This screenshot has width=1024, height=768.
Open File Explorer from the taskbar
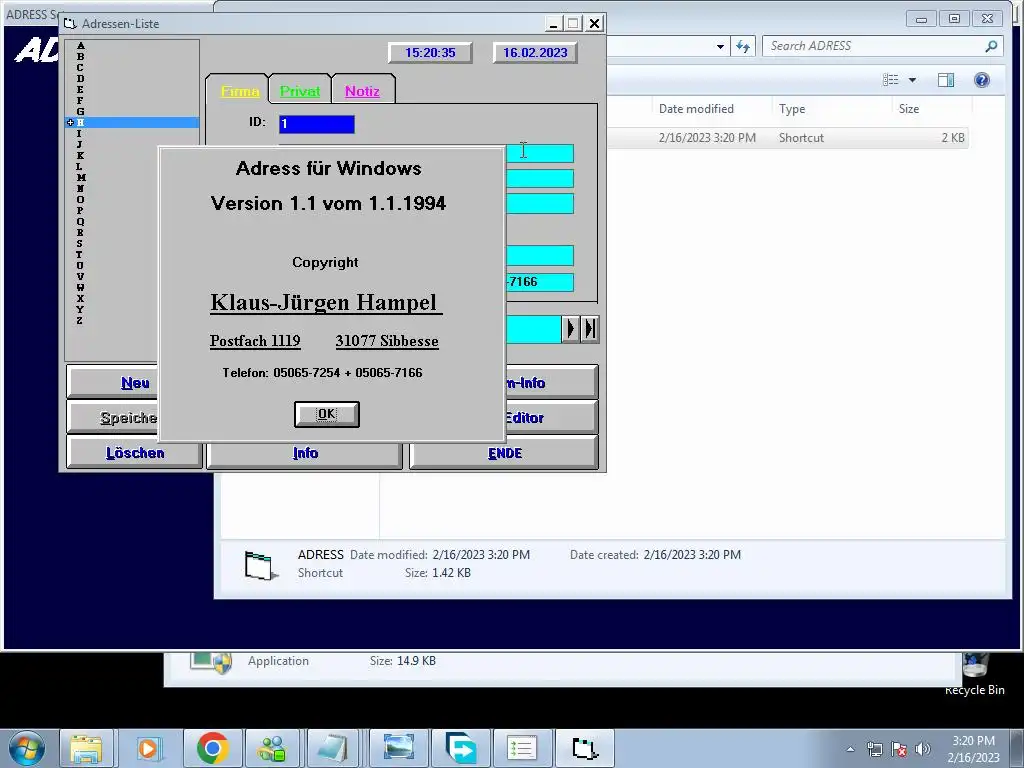pyautogui.click(x=86, y=748)
